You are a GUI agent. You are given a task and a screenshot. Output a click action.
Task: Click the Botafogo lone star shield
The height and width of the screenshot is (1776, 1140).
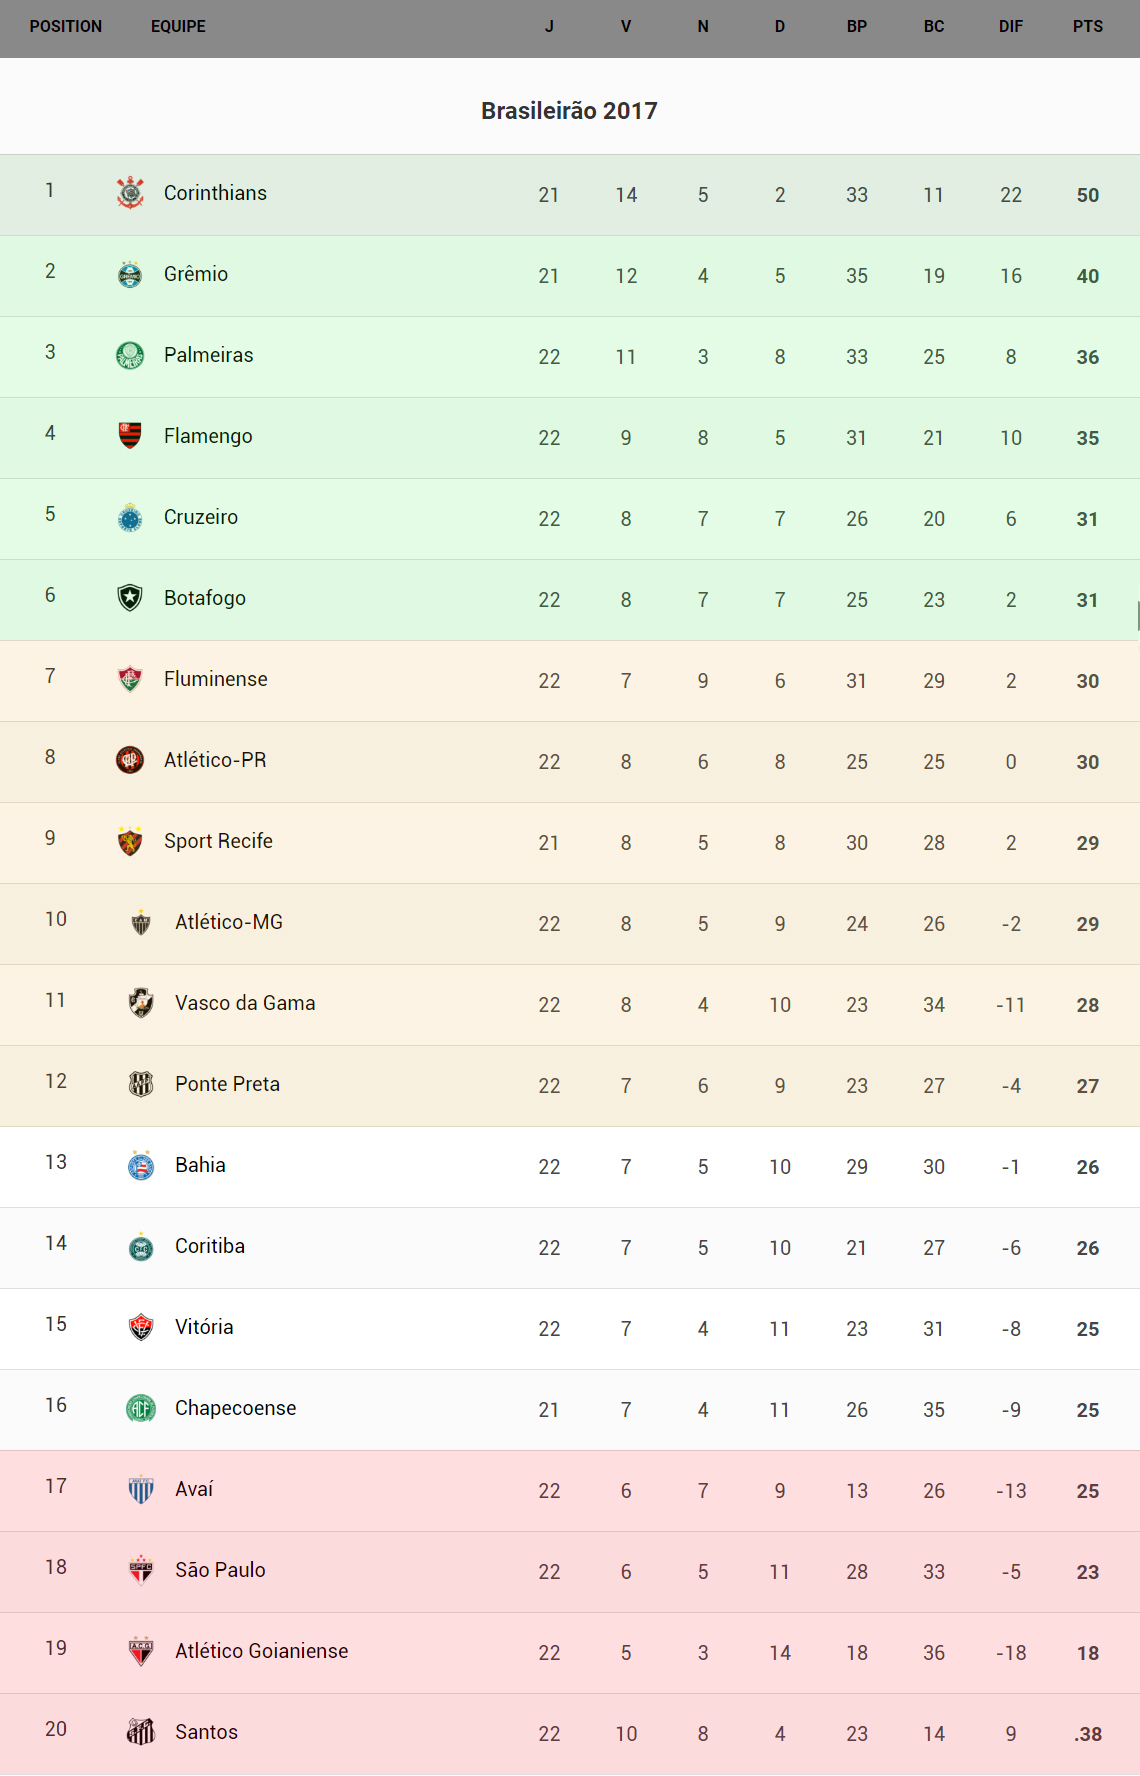[130, 598]
